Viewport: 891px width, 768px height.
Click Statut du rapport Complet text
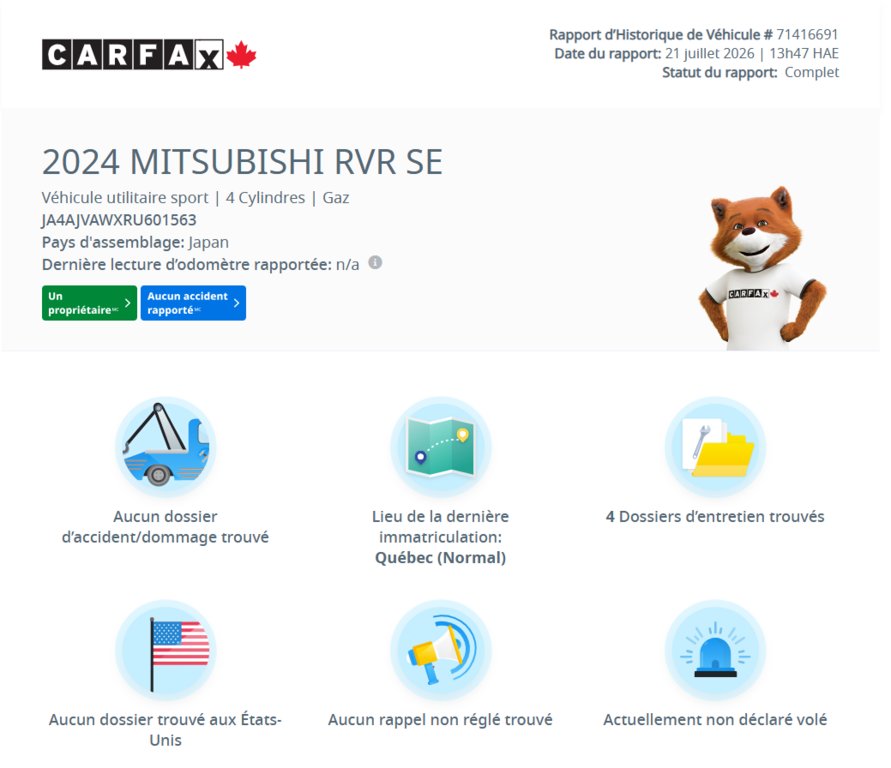[x=750, y=72]
